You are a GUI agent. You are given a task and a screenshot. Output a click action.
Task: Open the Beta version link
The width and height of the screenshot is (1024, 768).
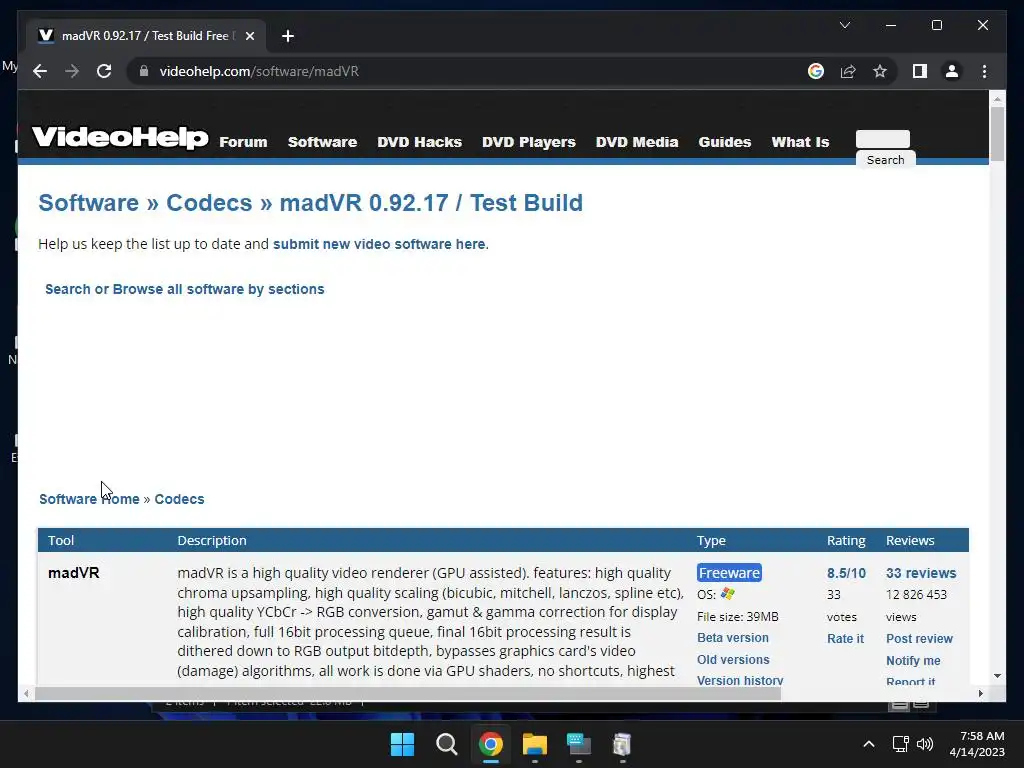click(733, 638)
